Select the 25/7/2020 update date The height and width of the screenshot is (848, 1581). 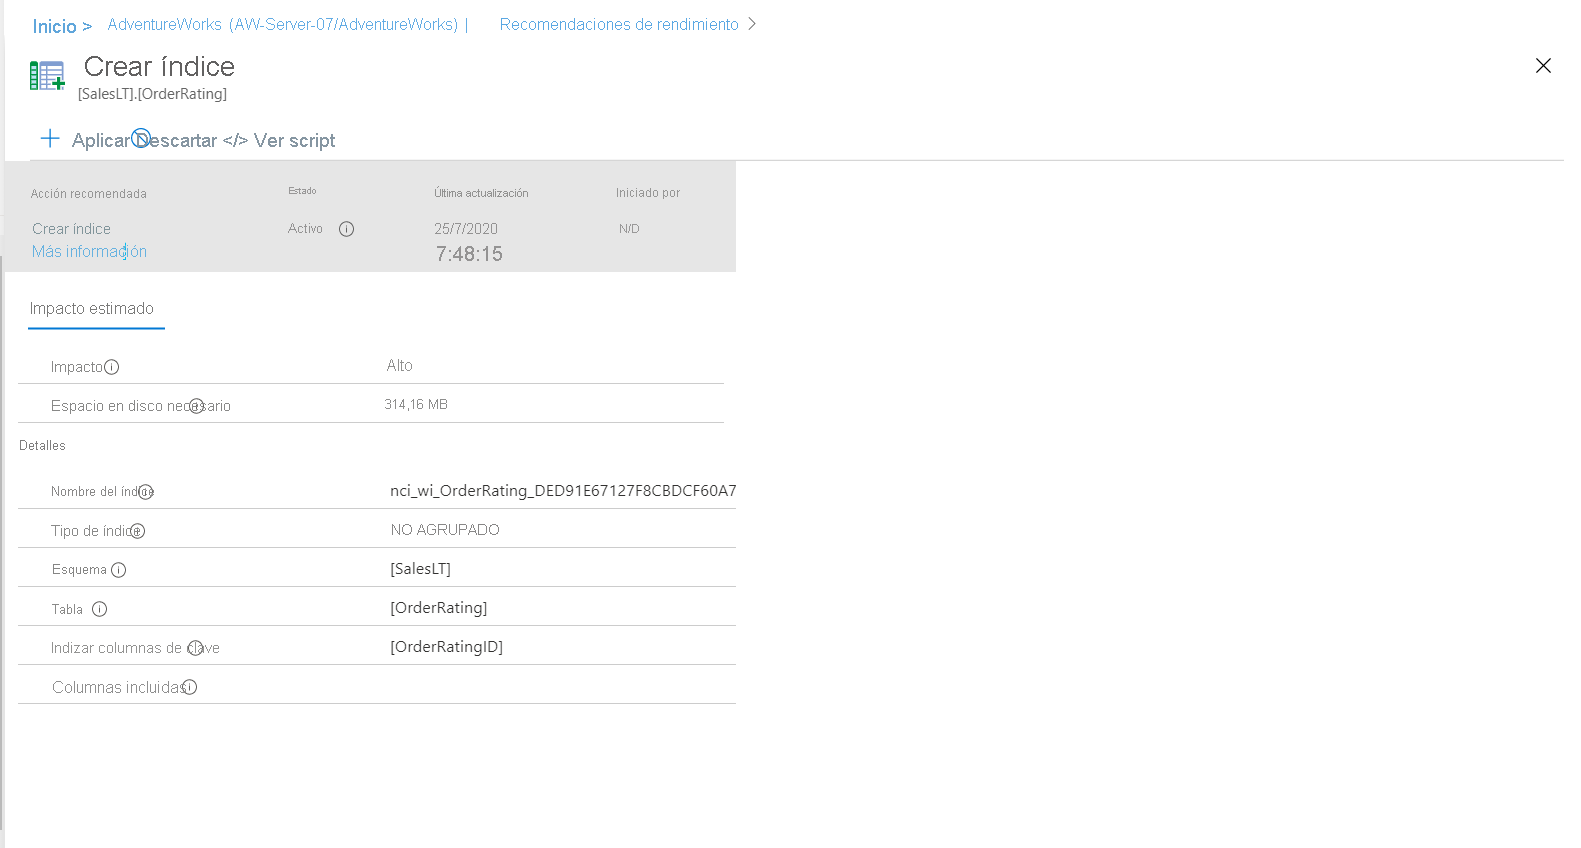466,228
